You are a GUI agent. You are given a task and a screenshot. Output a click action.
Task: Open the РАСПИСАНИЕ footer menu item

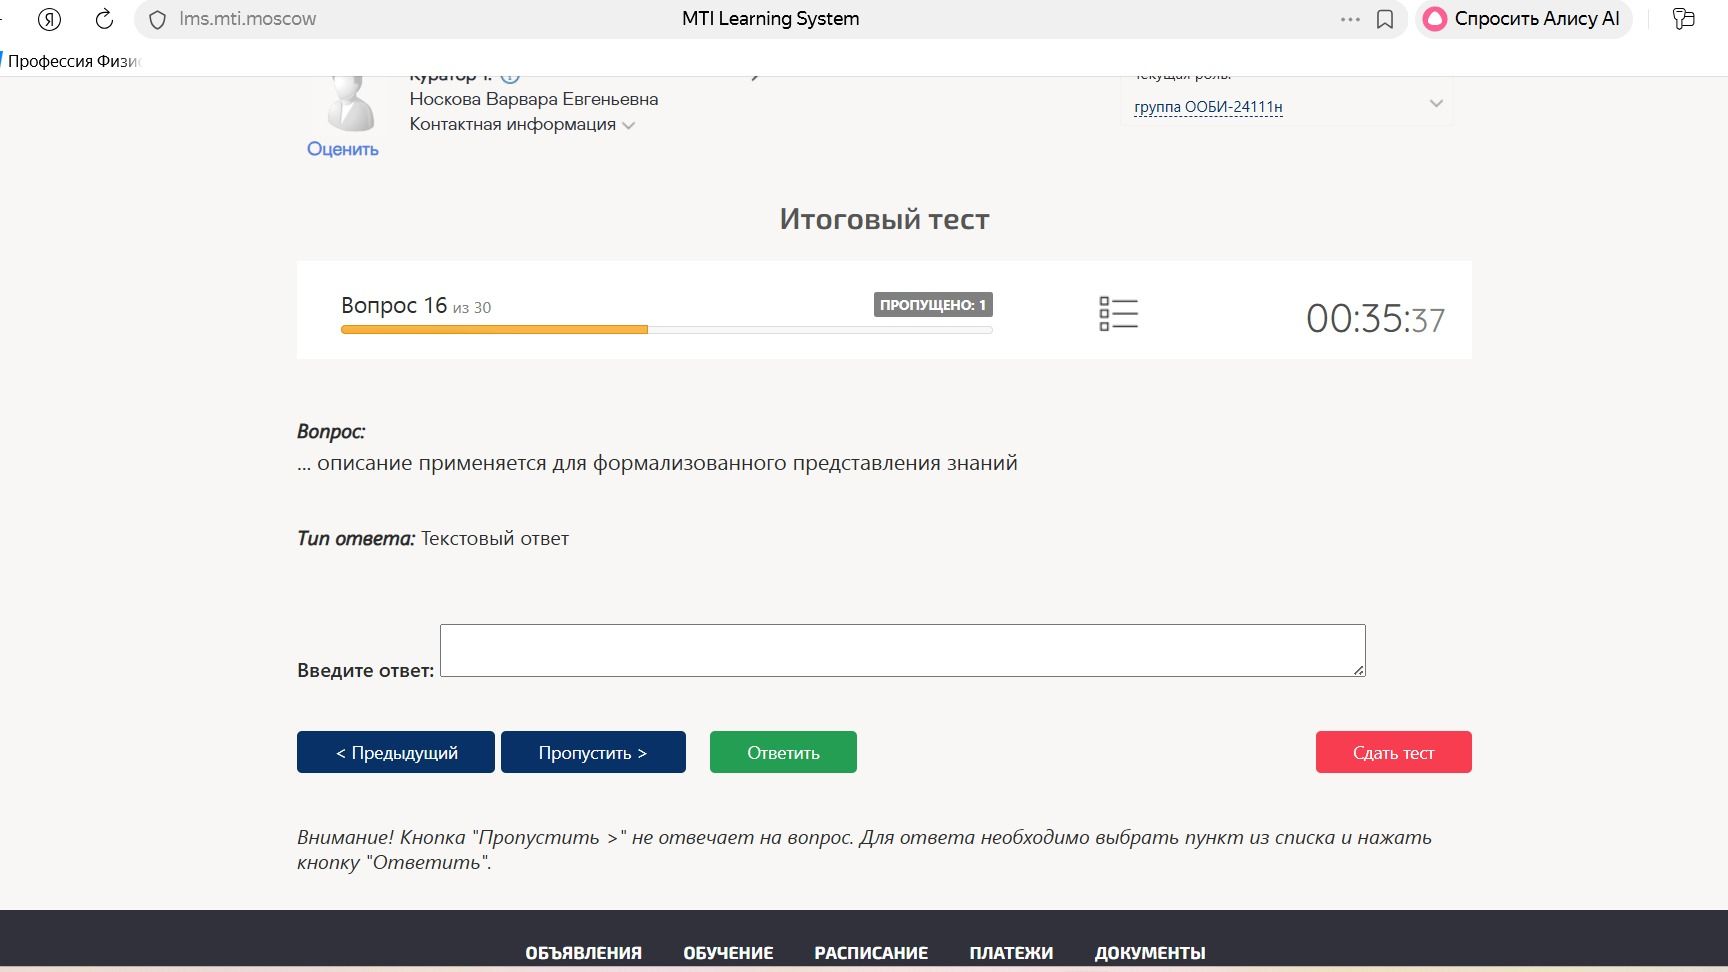coord(871,953)
